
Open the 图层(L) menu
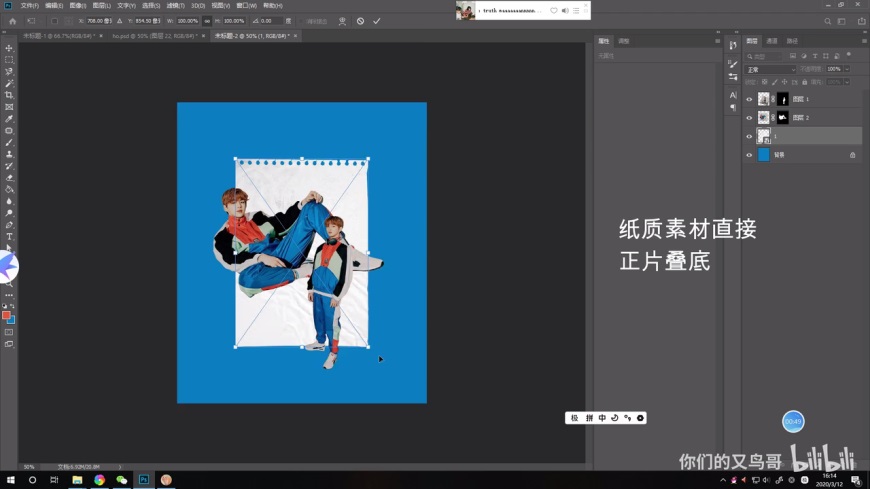pos(102,6)
